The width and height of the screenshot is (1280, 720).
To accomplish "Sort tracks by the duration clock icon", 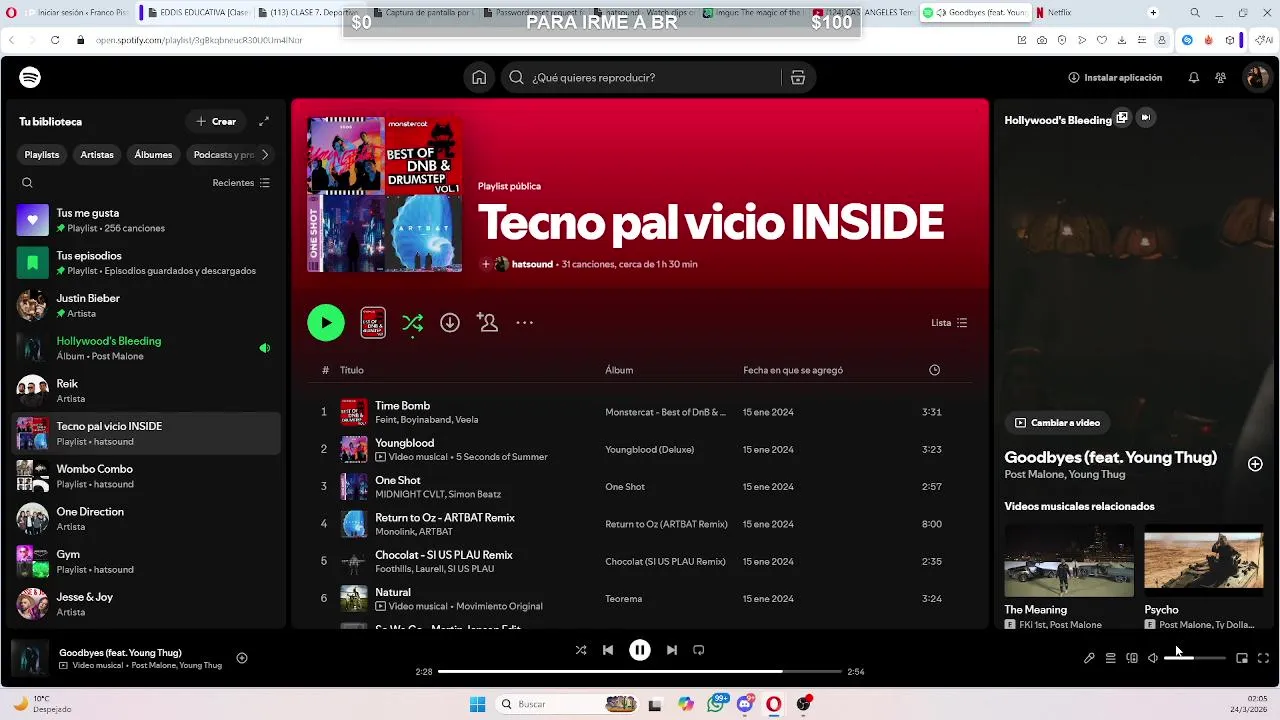I will pos(934,370).
